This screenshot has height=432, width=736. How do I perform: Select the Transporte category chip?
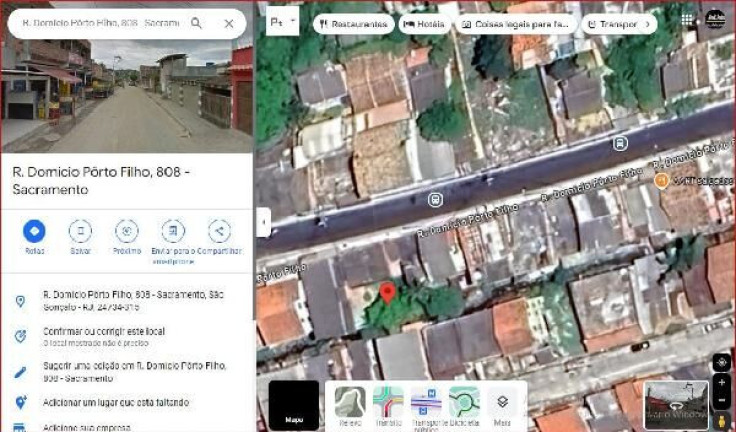(x=613, y=24)
